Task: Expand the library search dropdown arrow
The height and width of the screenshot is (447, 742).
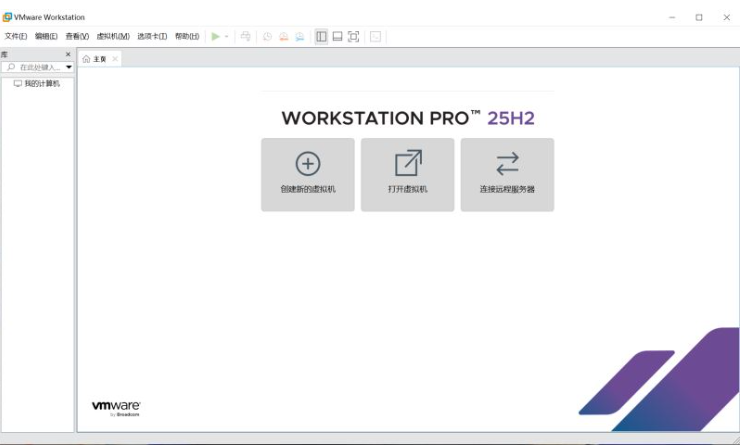Action: 69,67
